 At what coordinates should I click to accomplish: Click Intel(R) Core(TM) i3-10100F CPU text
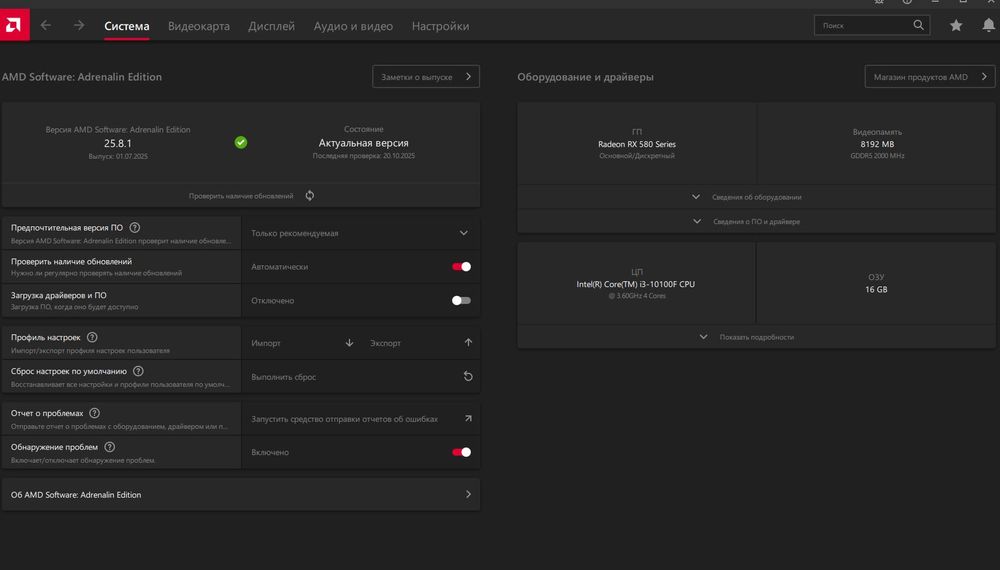click(636, 284)
